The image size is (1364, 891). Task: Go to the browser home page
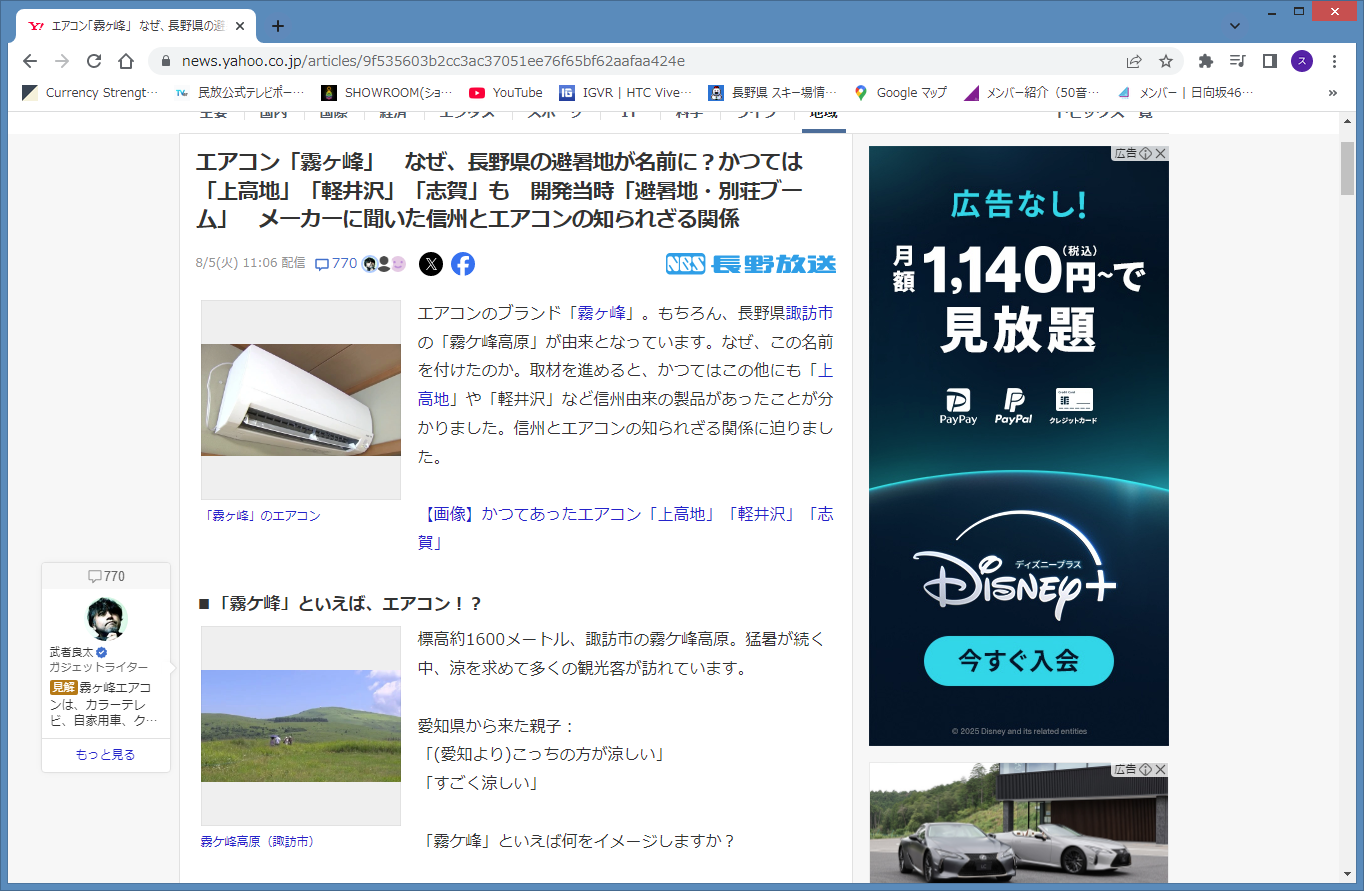tap(126, 61)
